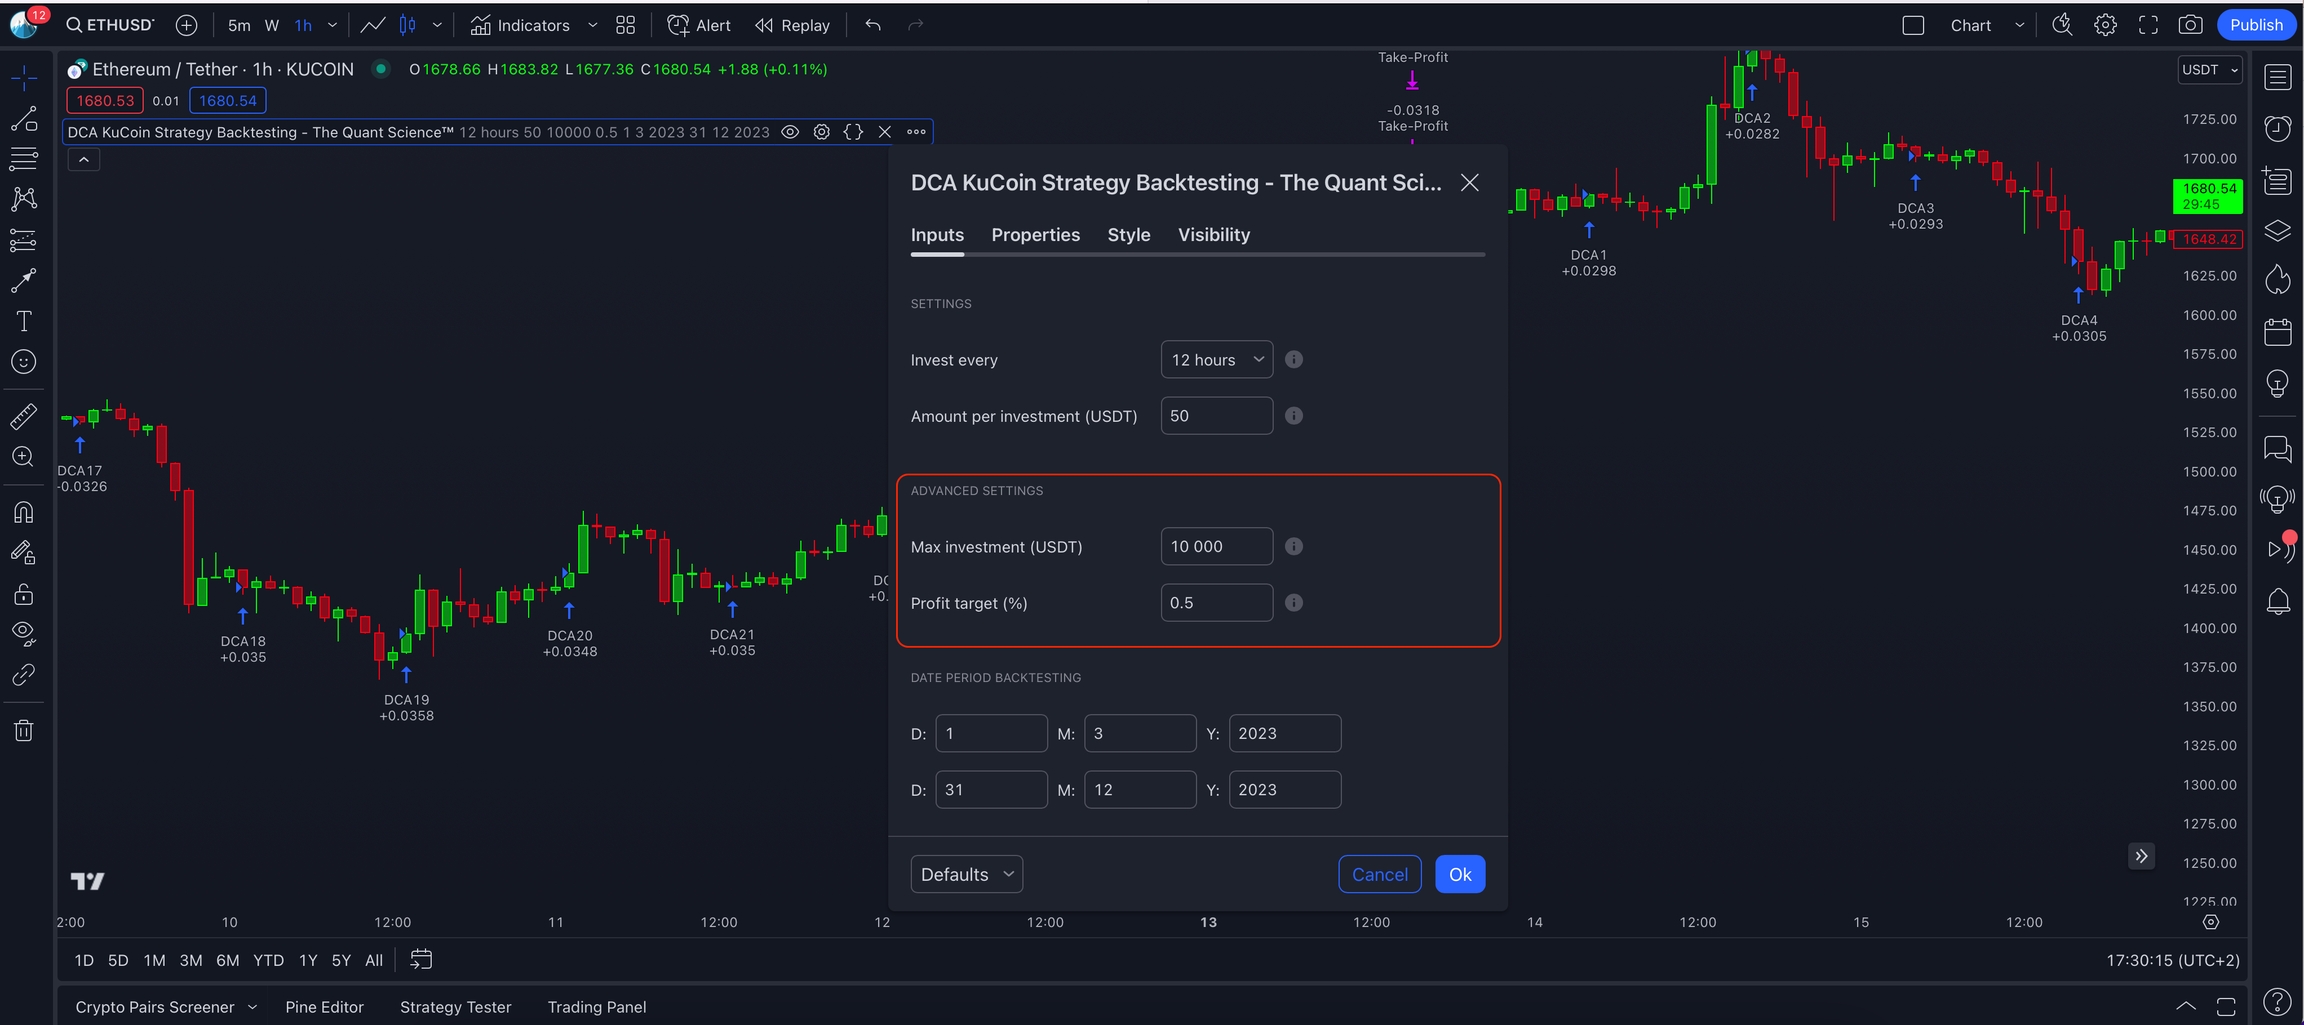
Task: Select the Text drawing tool
Action: (23, 321)
